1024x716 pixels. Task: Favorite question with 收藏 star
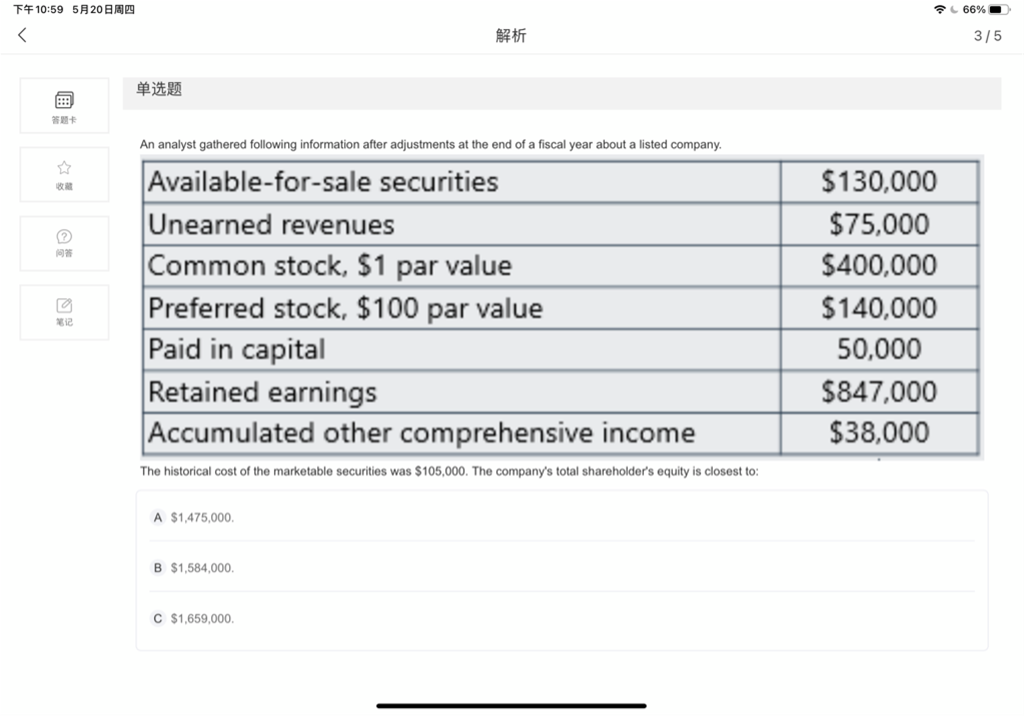click(64, 174)
